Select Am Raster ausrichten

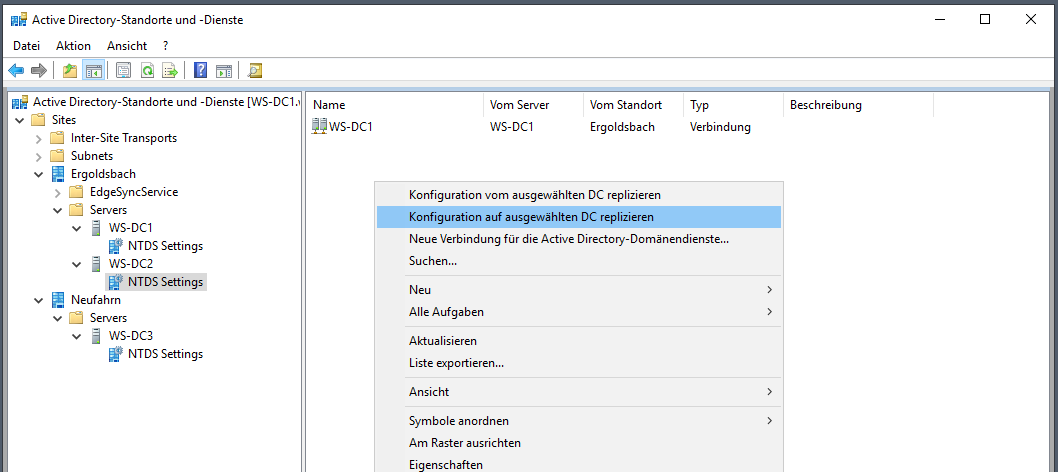point(578,443)
